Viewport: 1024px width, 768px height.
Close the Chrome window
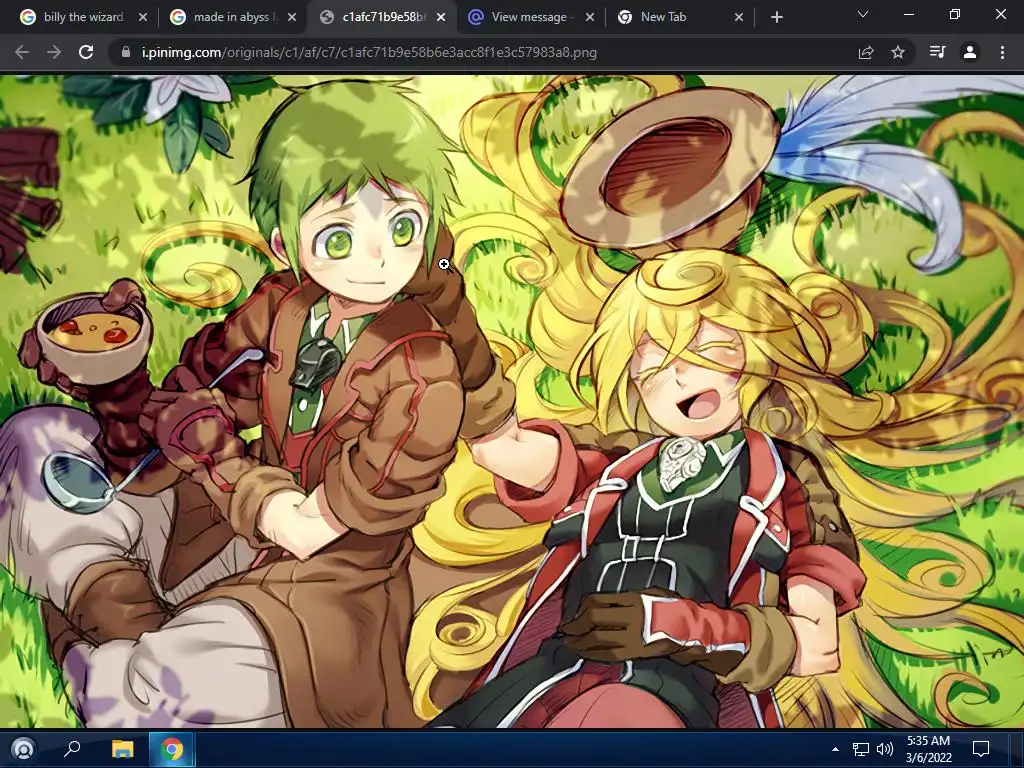coord(1000,14)
